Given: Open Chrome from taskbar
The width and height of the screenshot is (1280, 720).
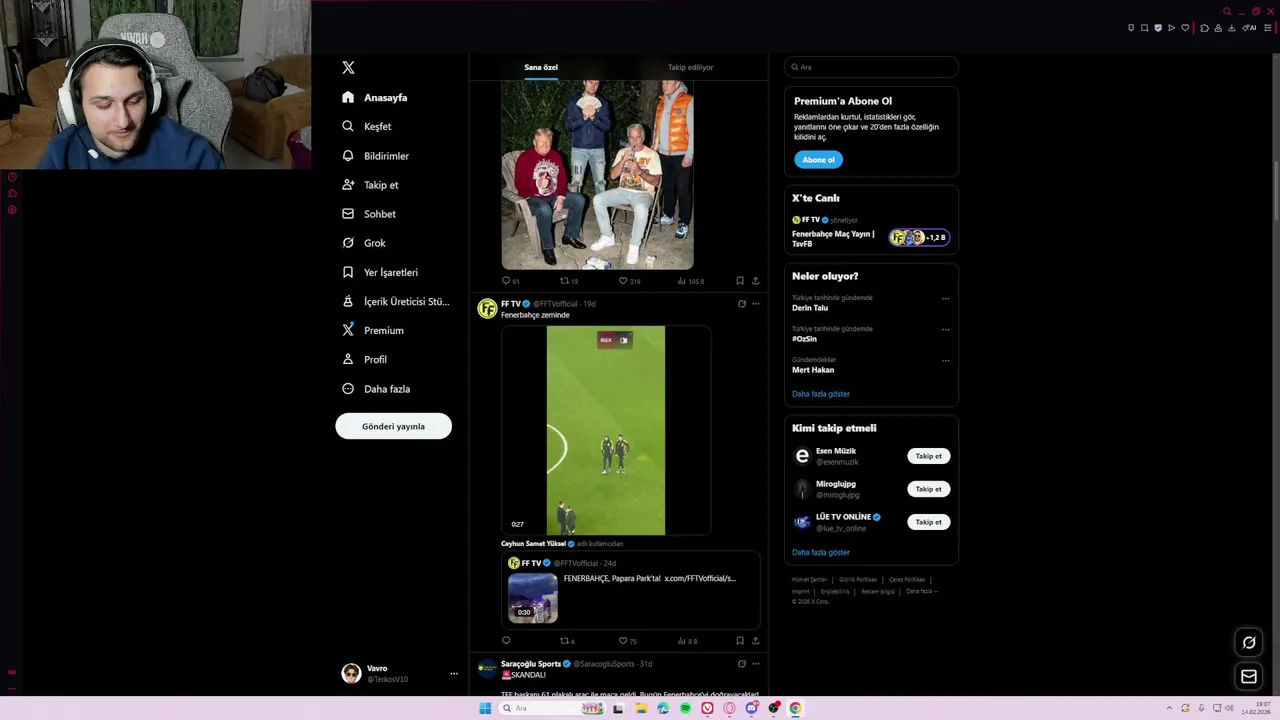Looking at the screenshot, I should pyautogui.click(x=795, y=708).
